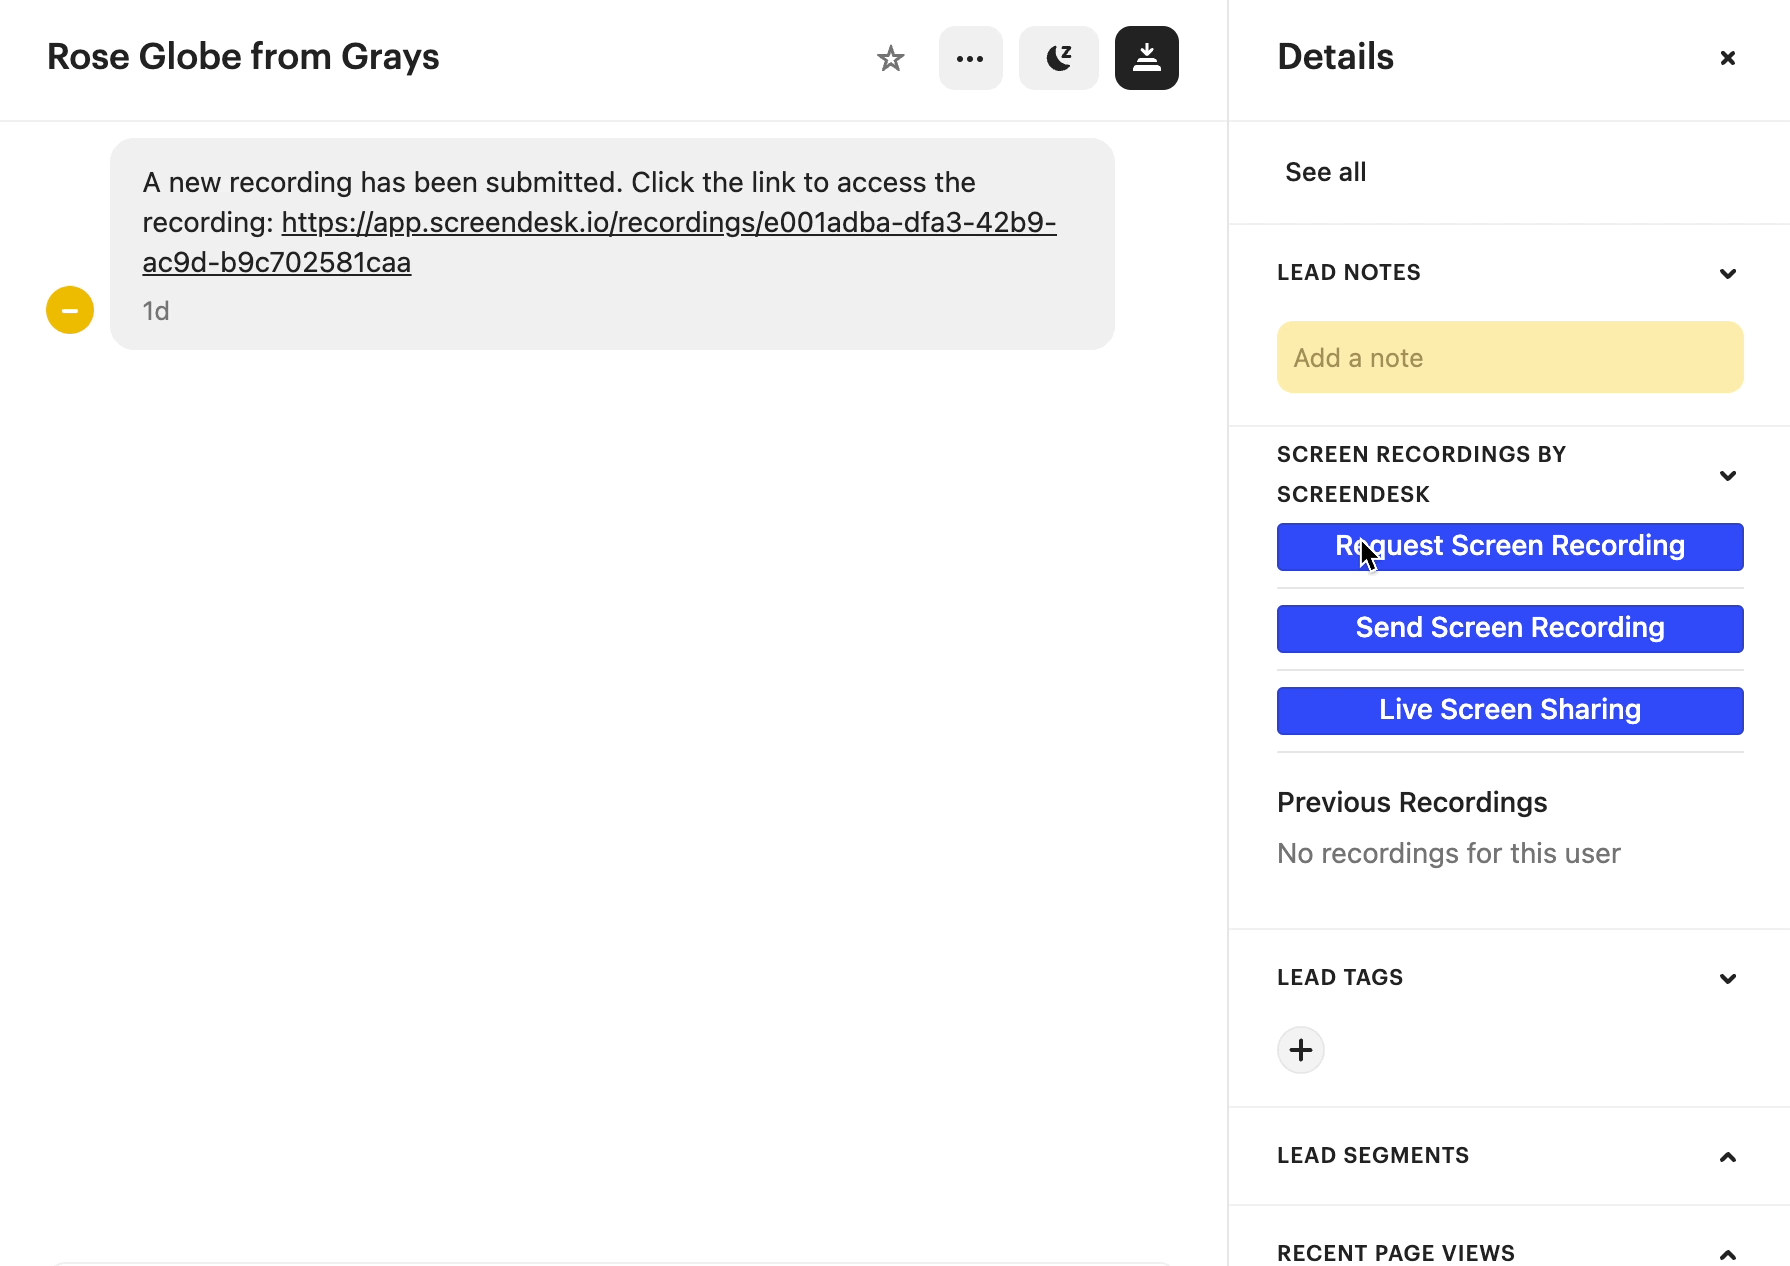Close the conversation using the black archive icon
Screen dimensions: 1790x1266
click(x=1146, y=58)
